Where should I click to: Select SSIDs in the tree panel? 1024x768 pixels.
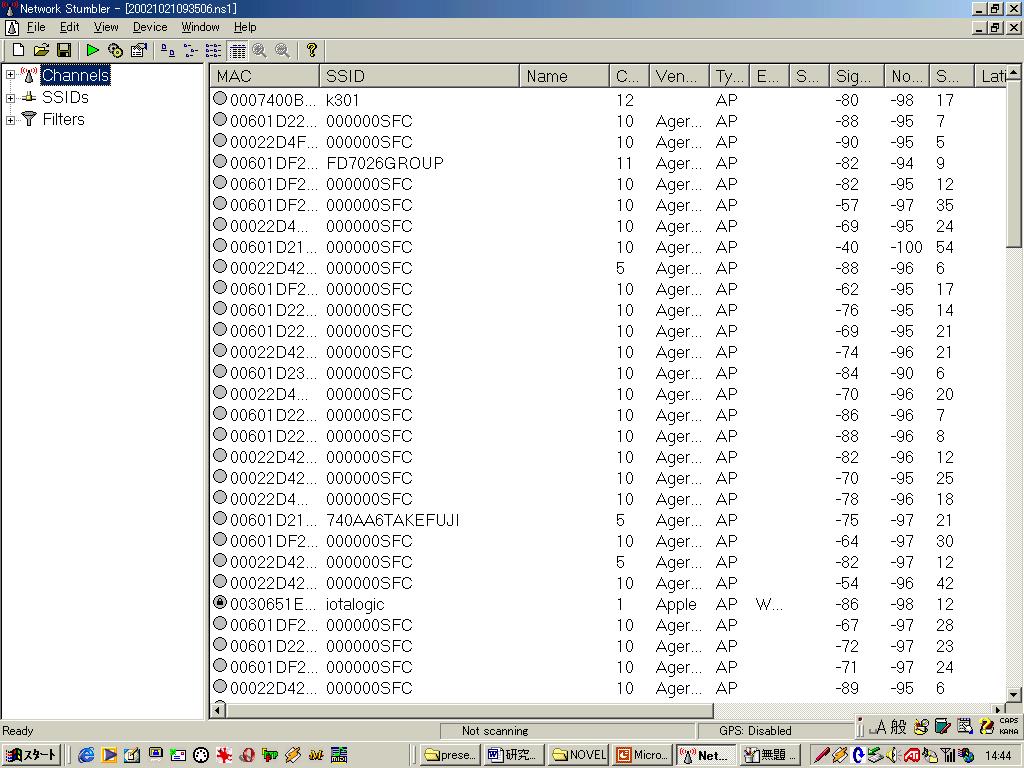[65, 97]
